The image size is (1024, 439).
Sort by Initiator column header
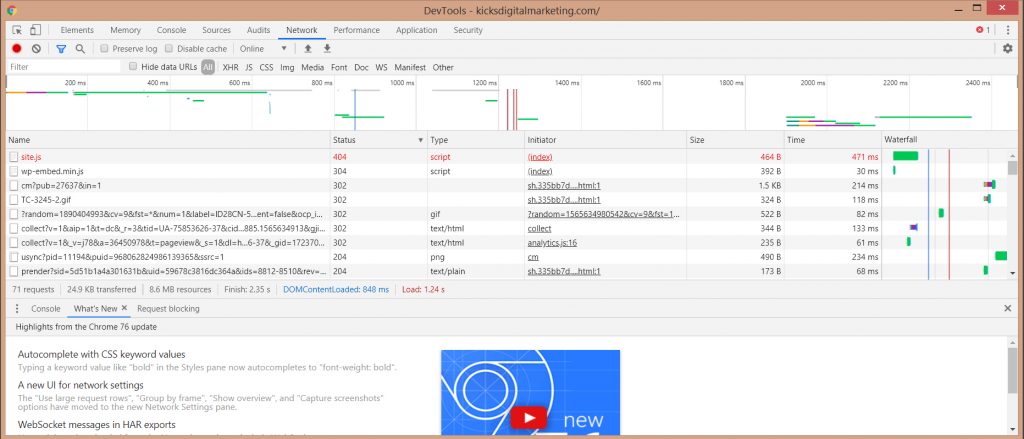pos(605,140)
